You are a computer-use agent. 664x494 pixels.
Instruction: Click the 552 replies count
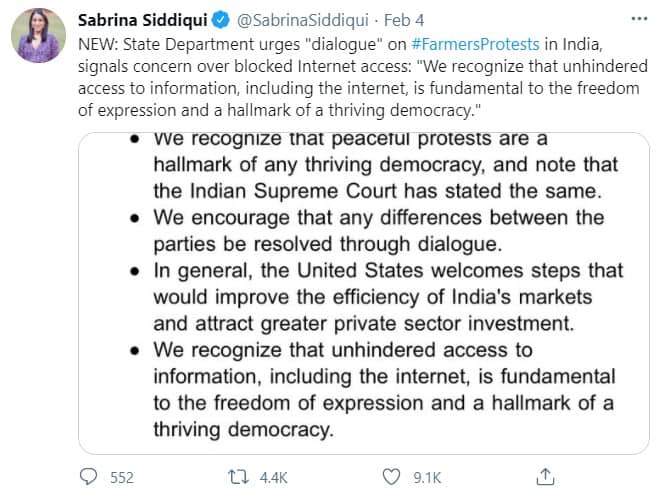[121, 477]
